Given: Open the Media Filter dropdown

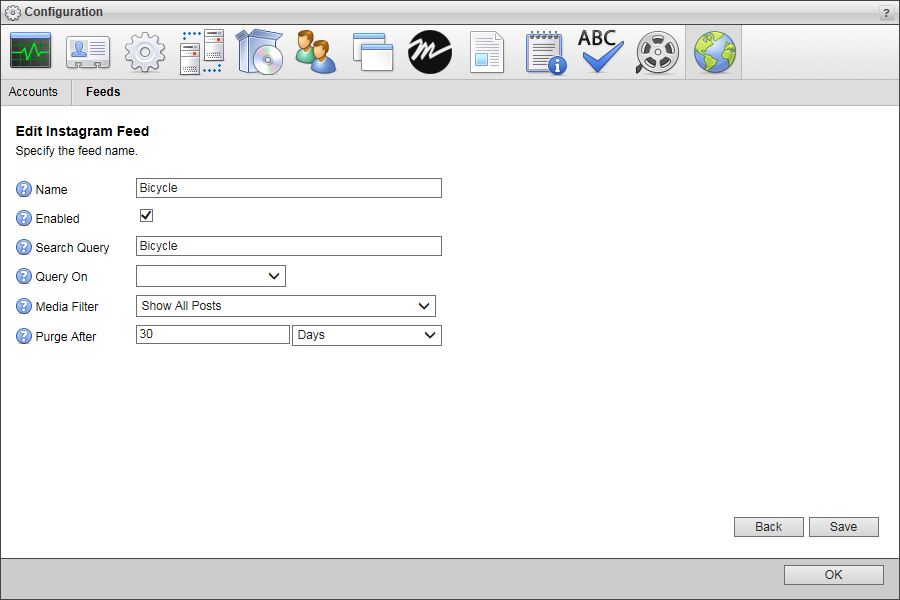Looking at the screenshot, I should coord(286,306).
